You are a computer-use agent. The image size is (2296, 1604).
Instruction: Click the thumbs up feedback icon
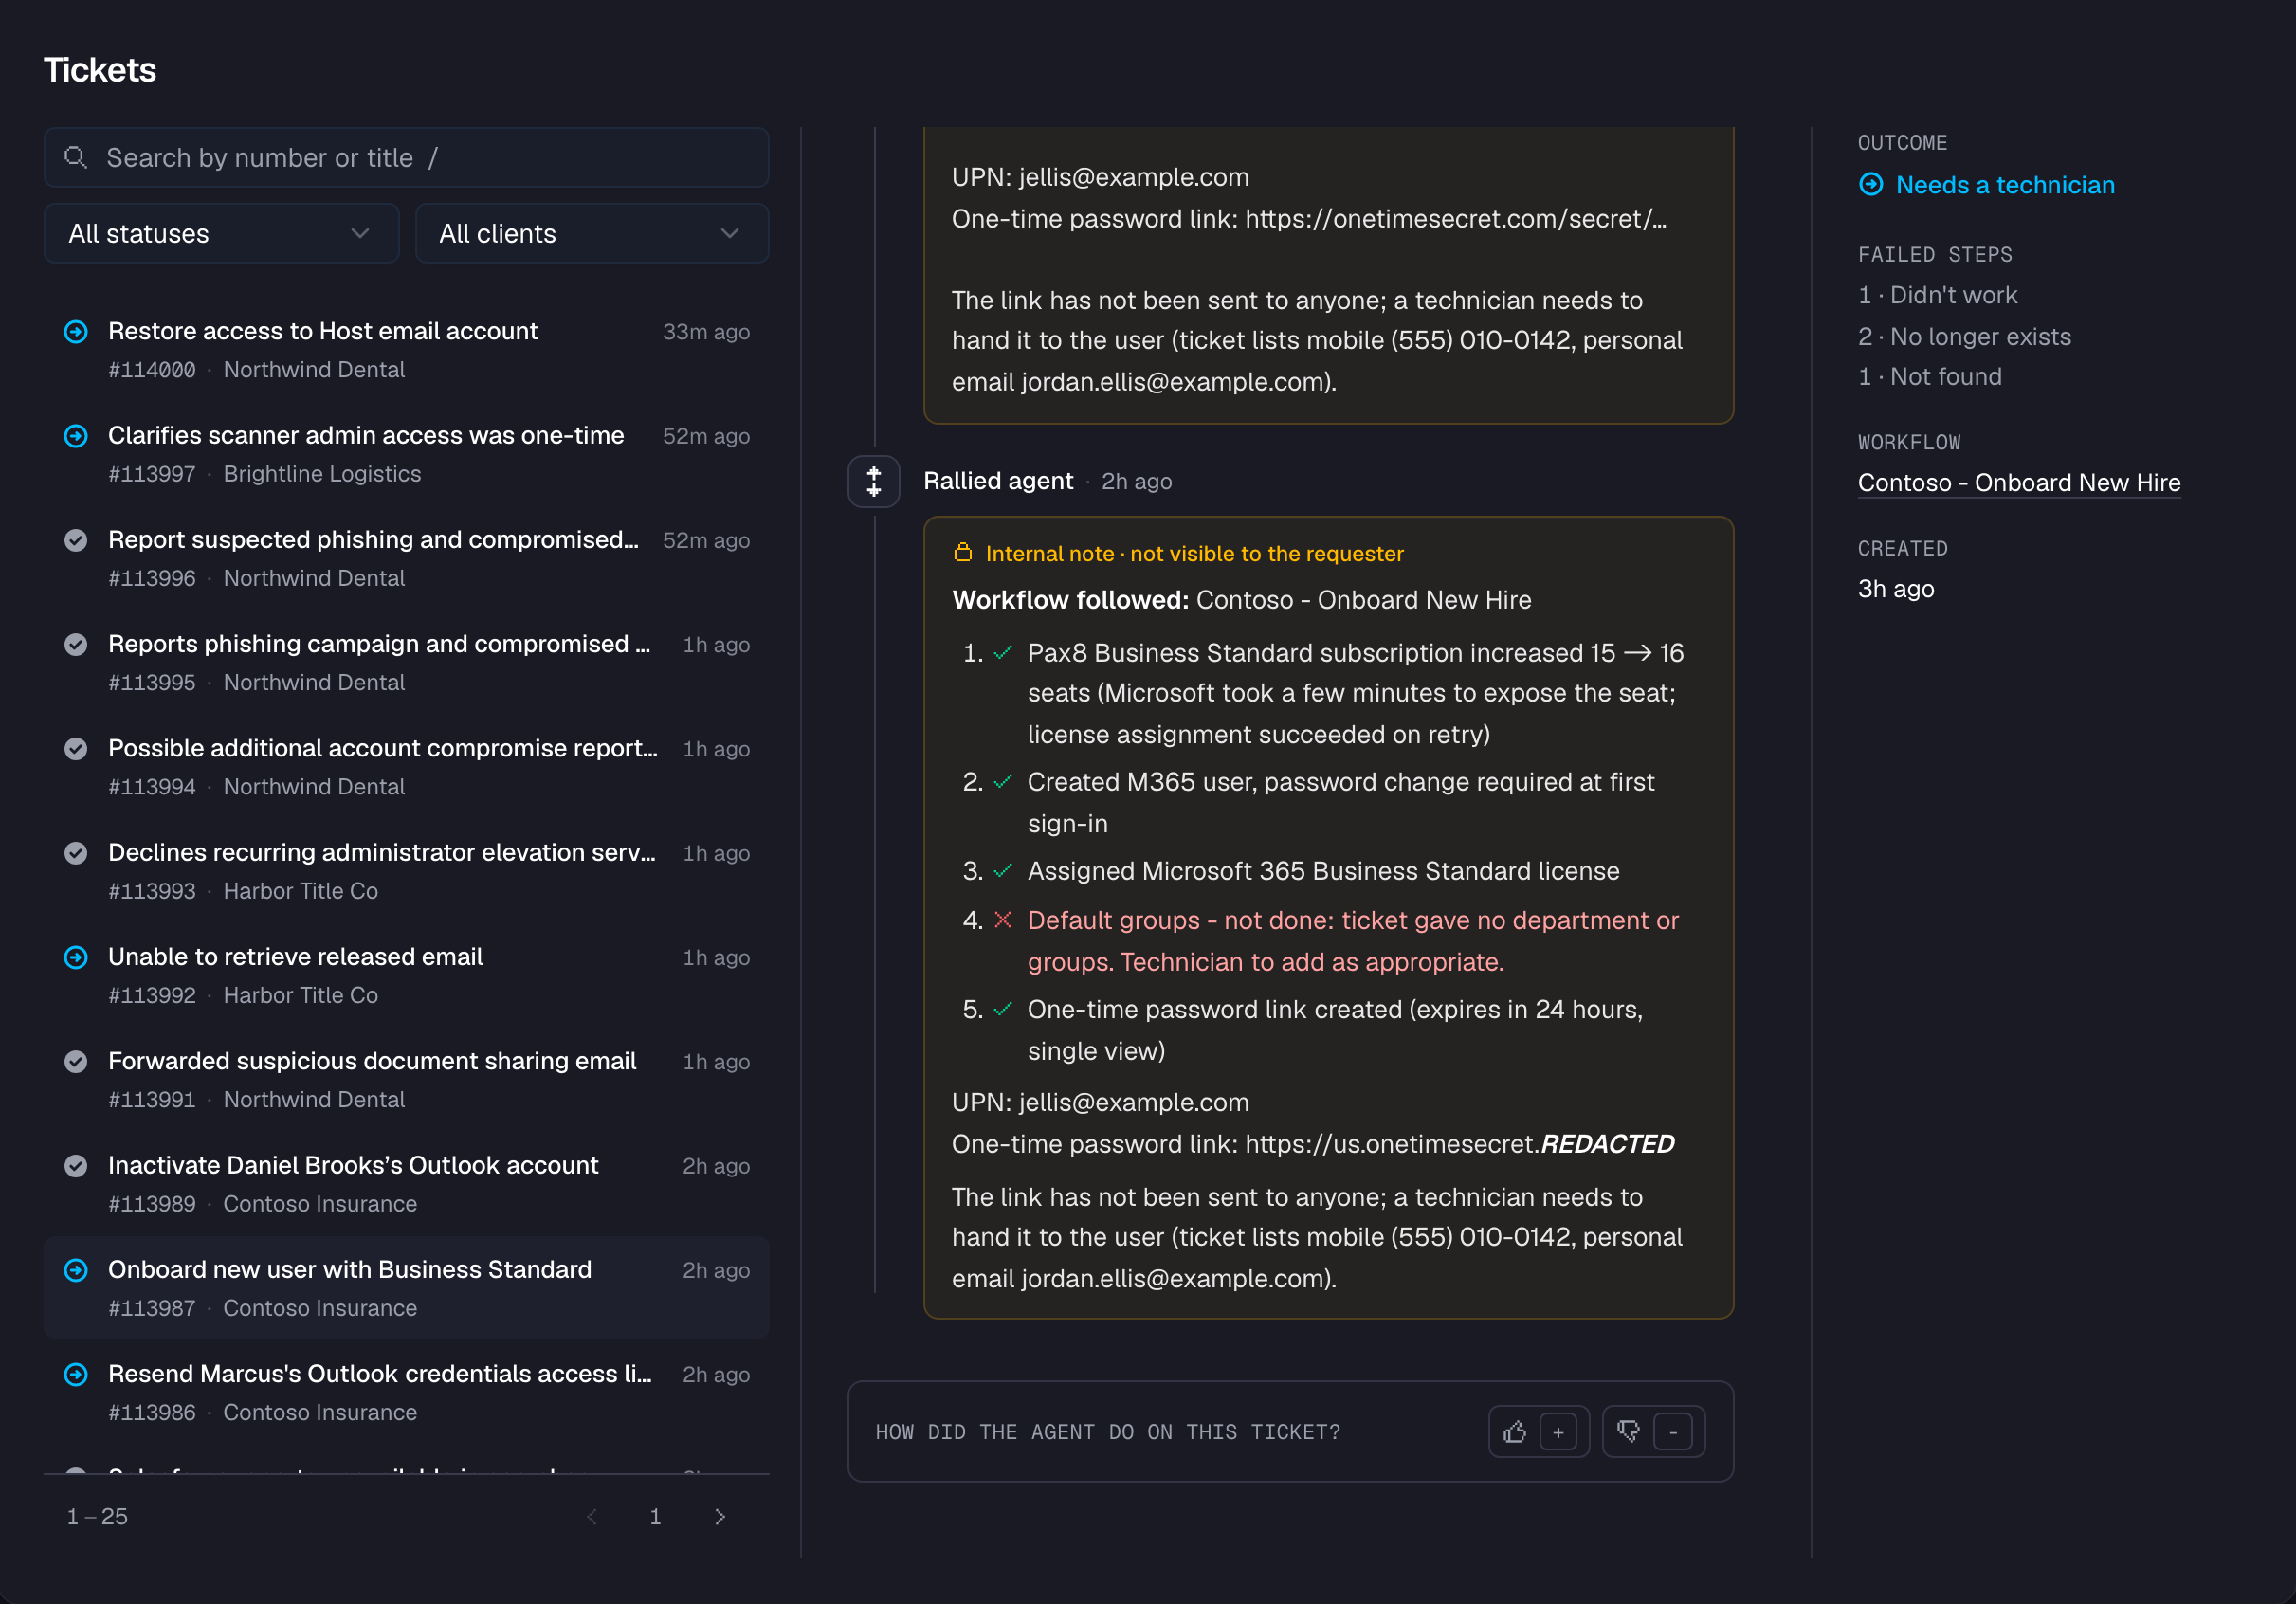click(1514, 1432)
